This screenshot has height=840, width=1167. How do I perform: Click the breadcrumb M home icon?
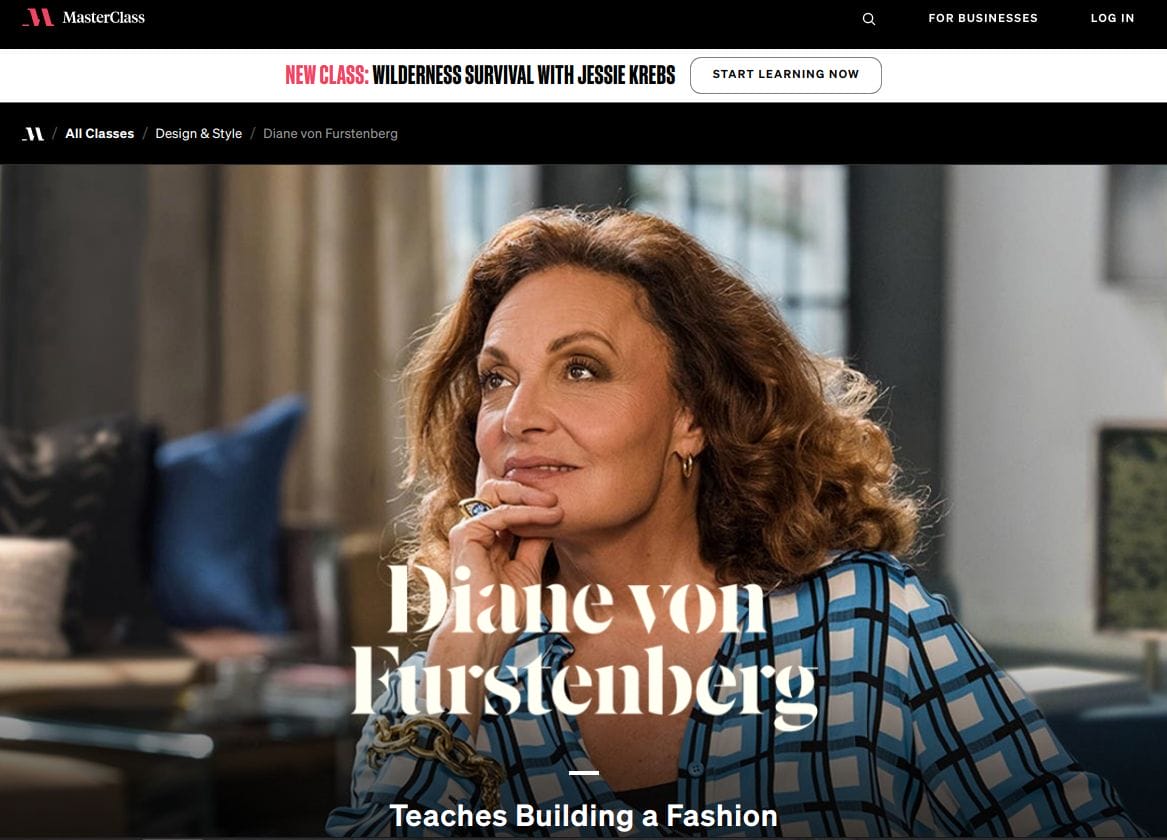[x=33, y=134]
